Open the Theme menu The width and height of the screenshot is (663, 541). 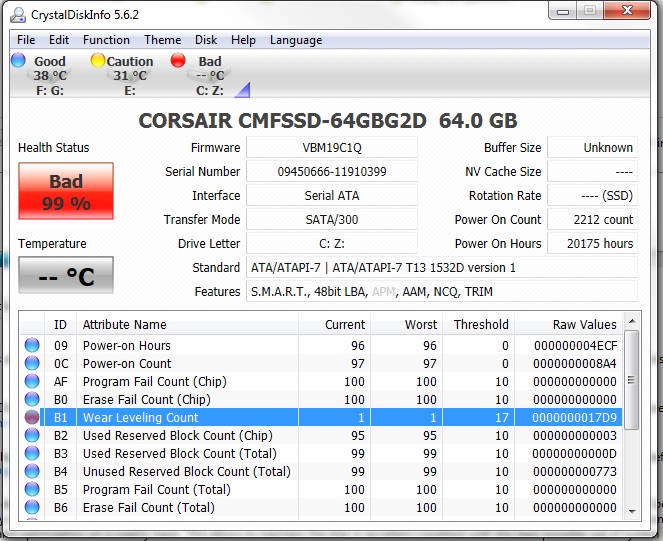point(162,40)
